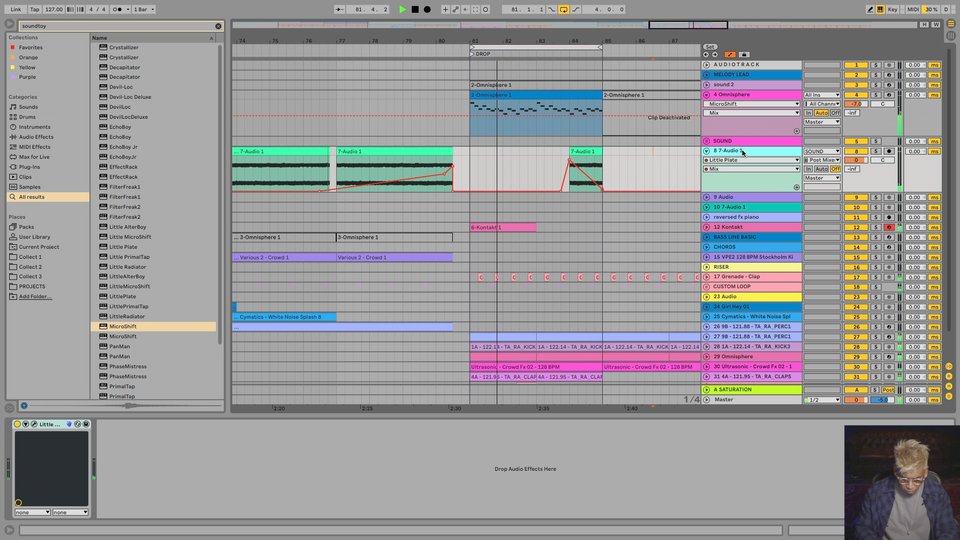Open the Post Mixer input channel dropdown
Image resolution: width=960 pixels, height=540 pixels.
[x=822, y=160]
